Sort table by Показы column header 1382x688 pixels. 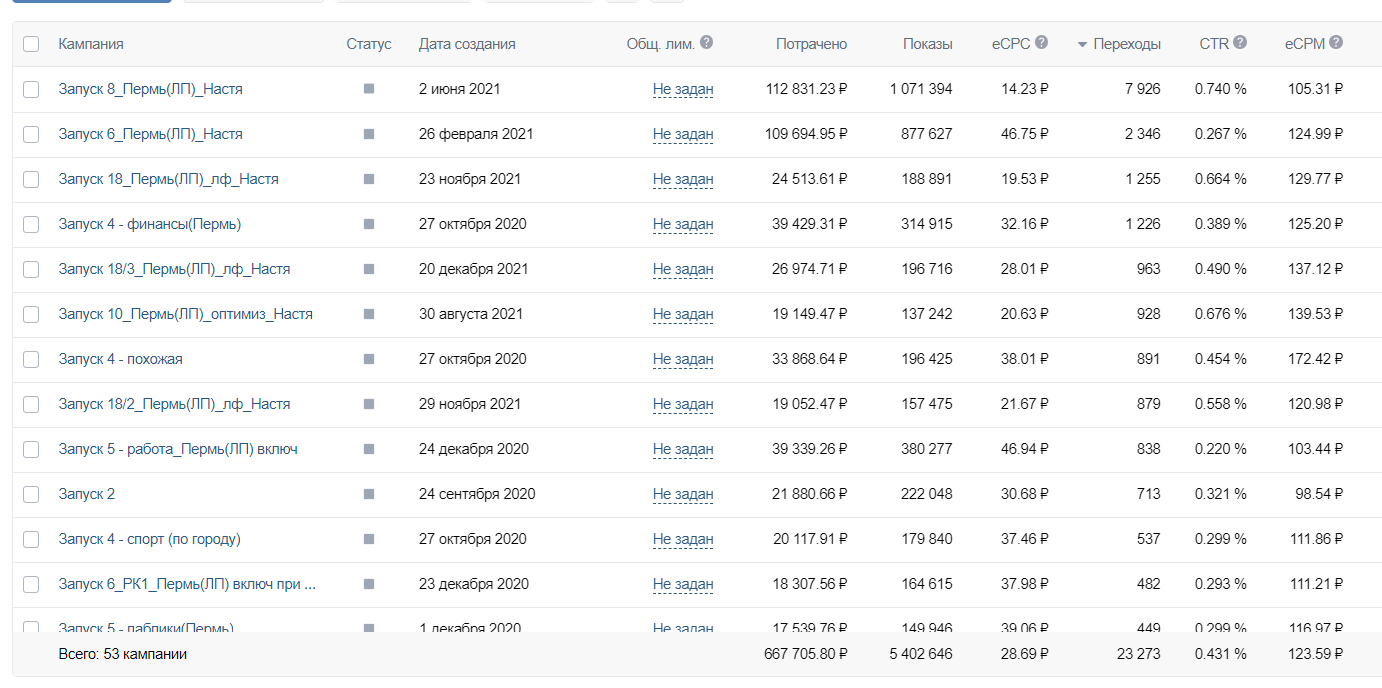point(927,44)
